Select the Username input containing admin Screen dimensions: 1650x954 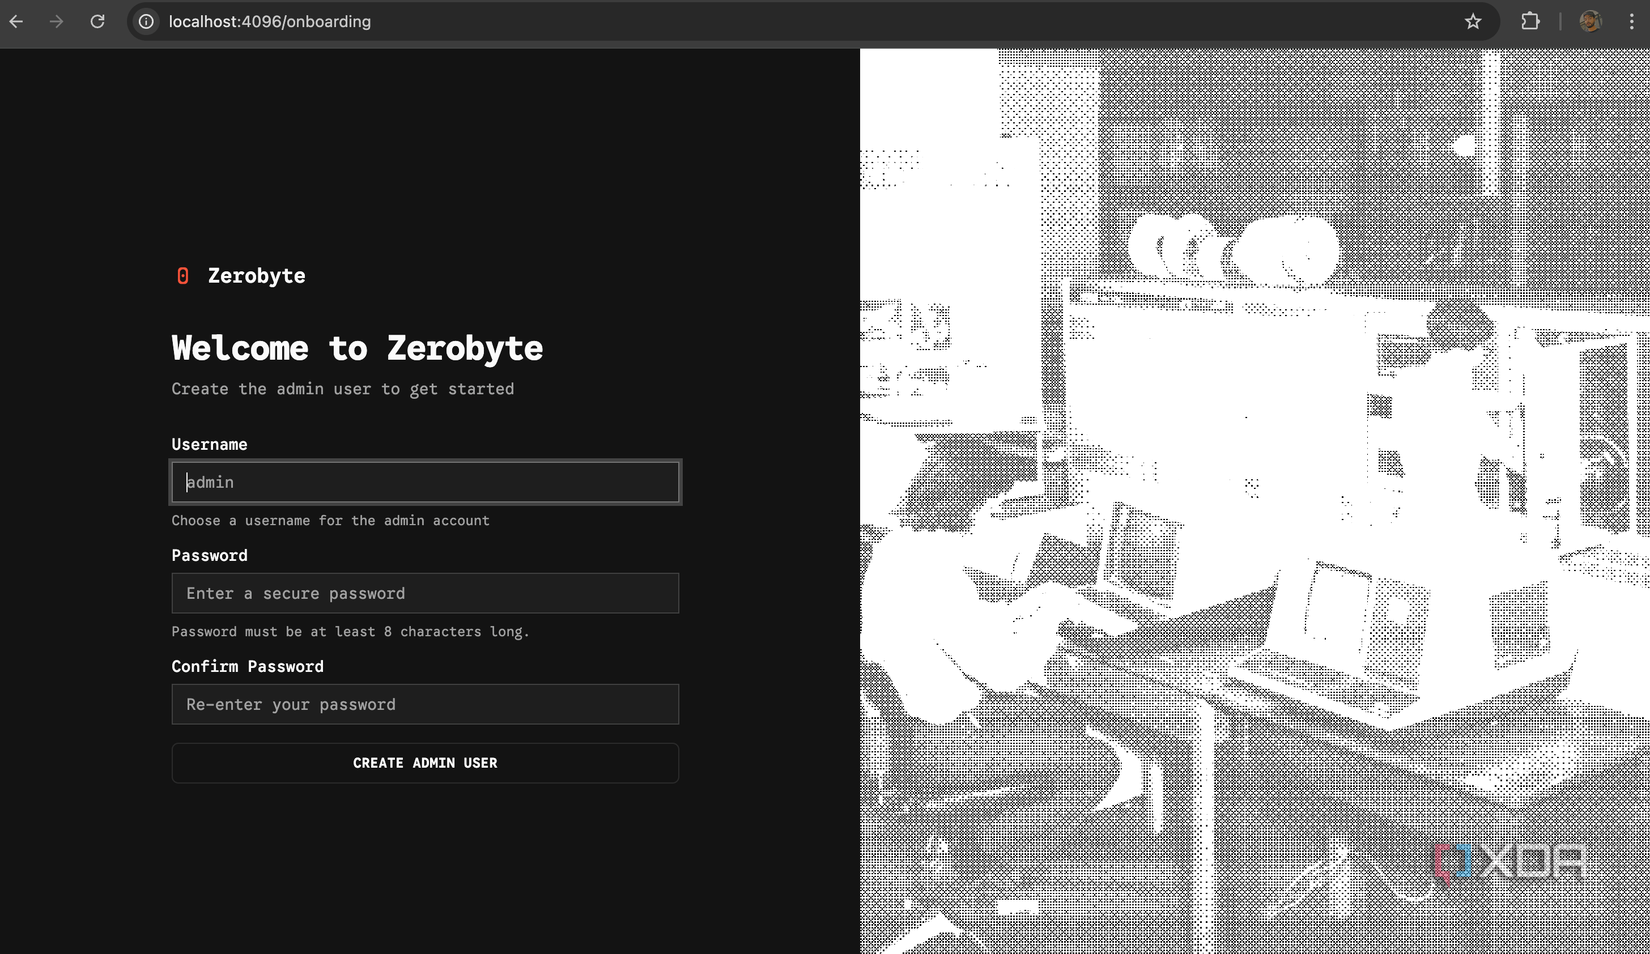pos(425,482)
